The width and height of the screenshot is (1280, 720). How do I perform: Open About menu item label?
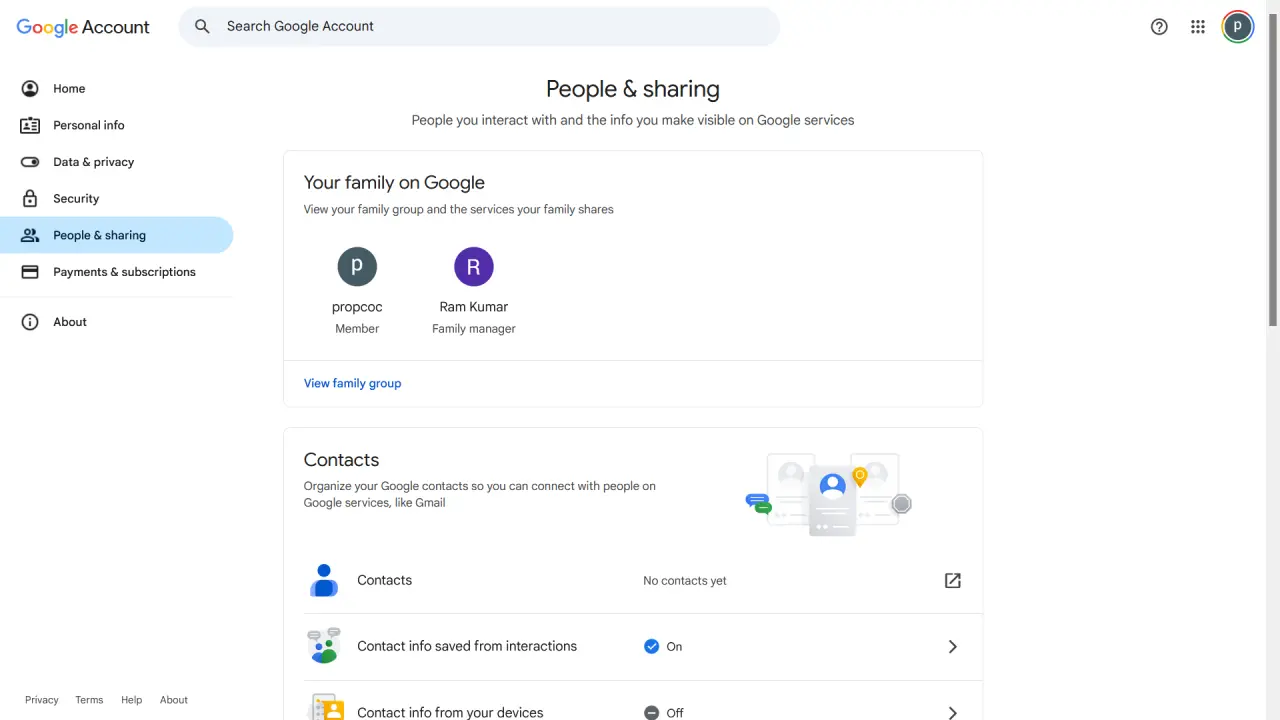[x=70, y=322]
